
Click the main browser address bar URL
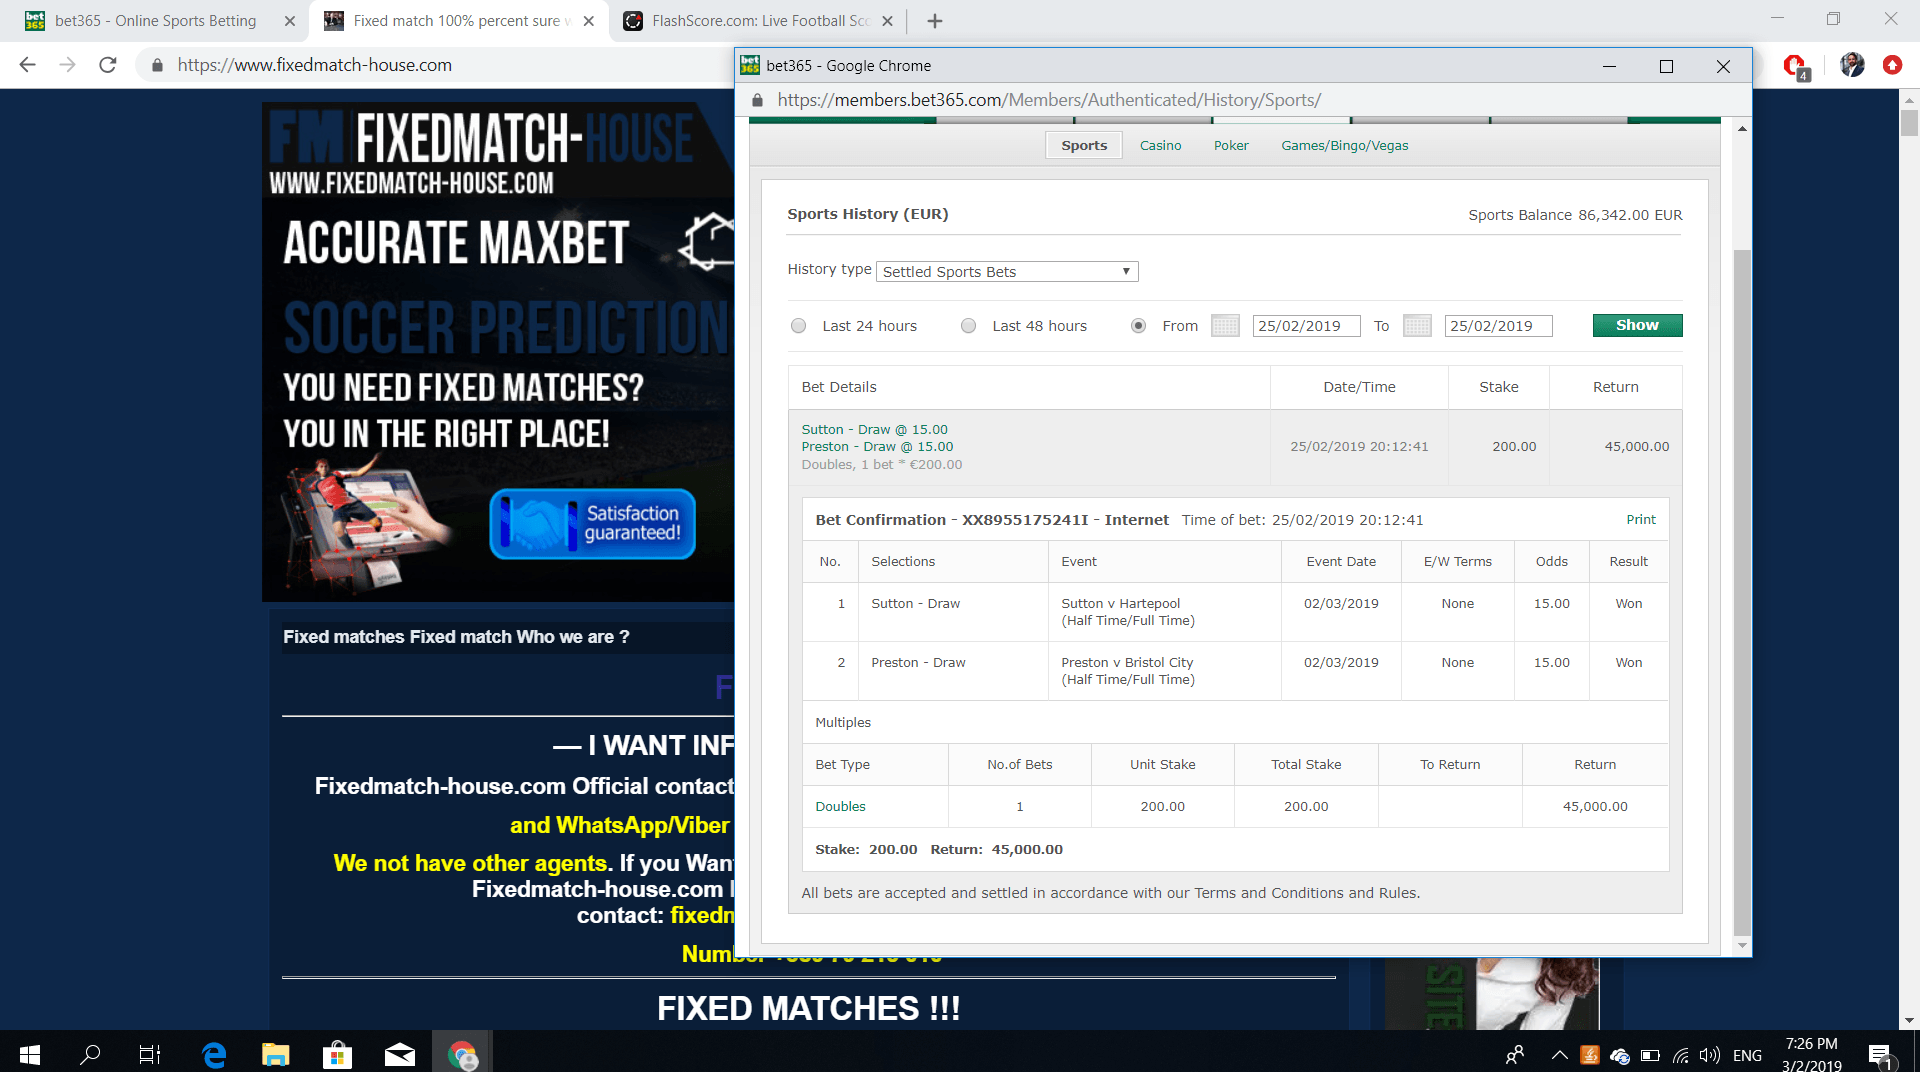click(x=314, y=65)
